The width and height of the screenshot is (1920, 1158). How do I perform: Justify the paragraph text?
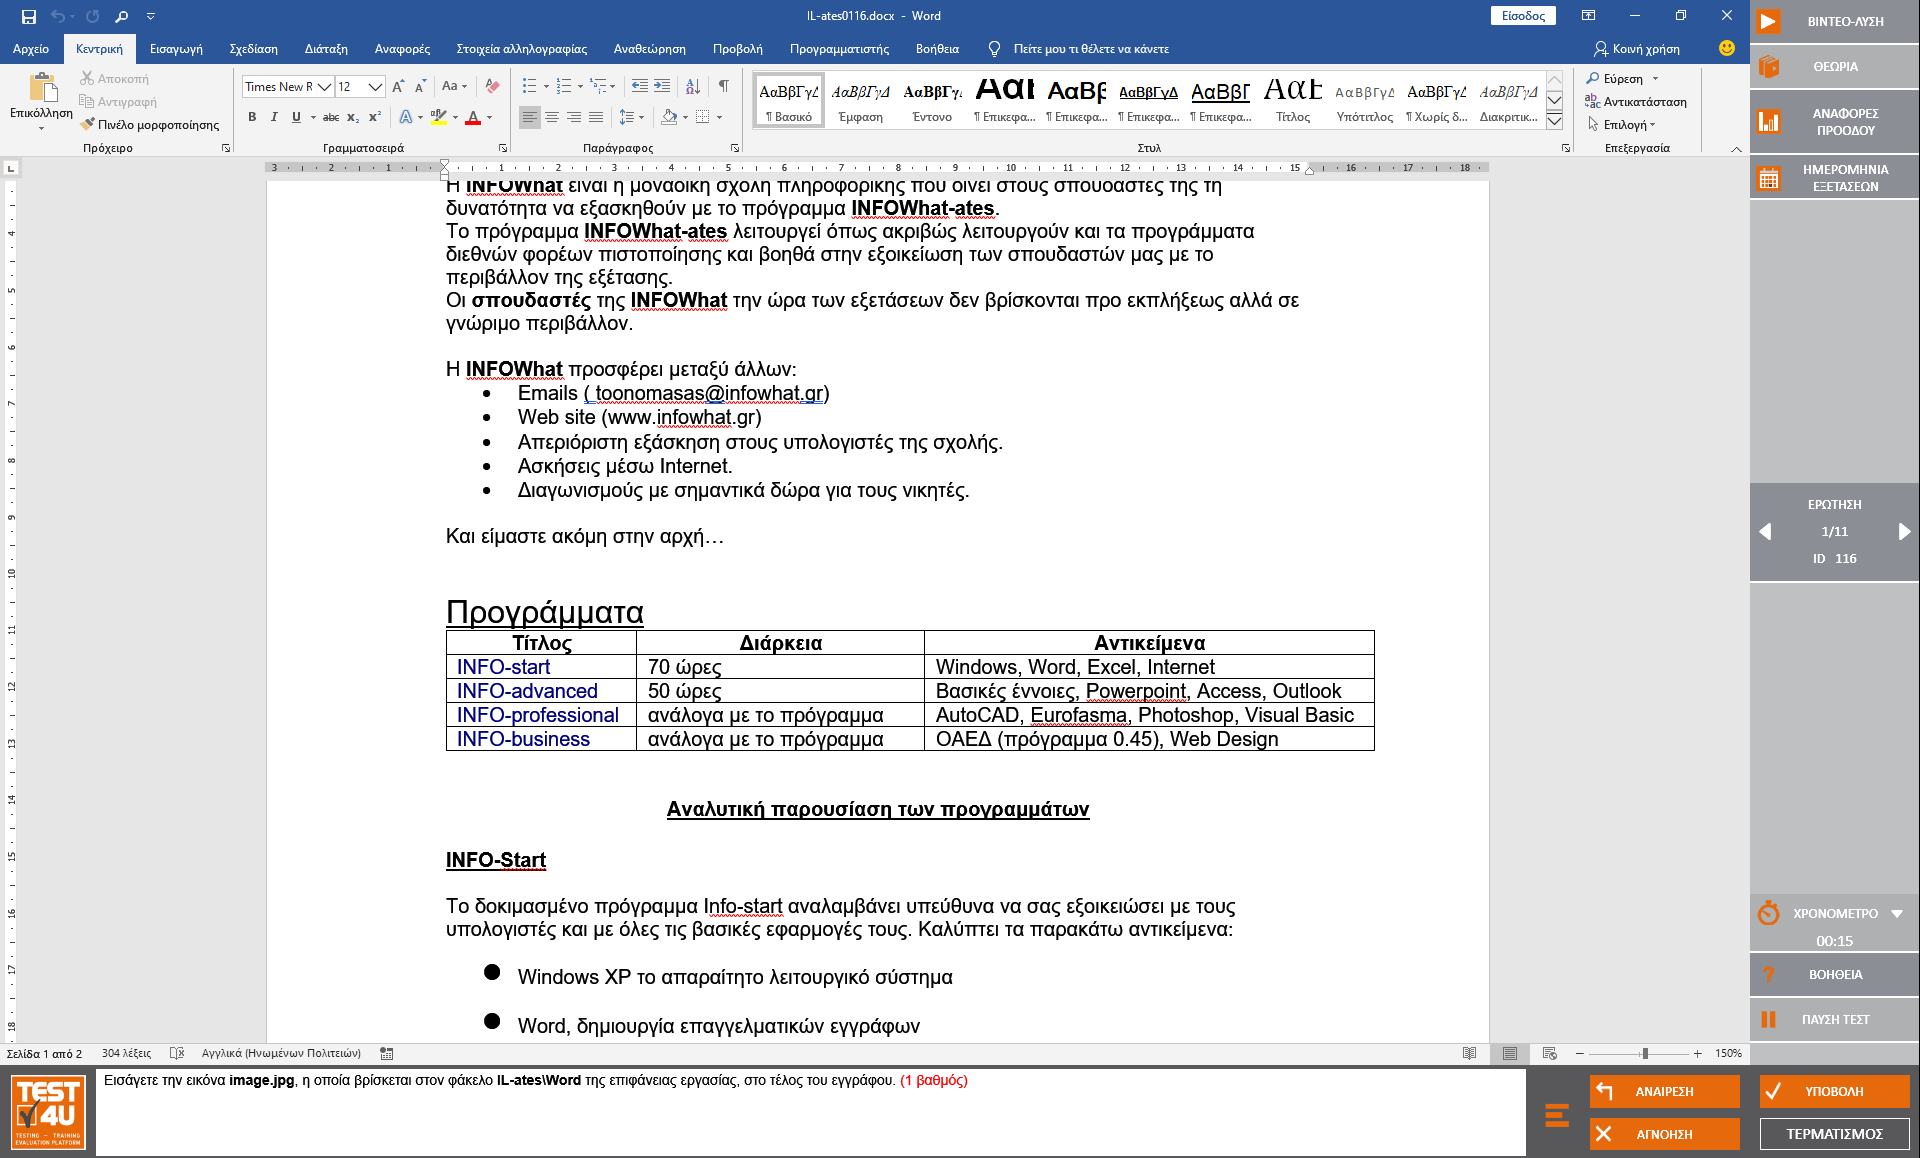click(x=595, y=117)
